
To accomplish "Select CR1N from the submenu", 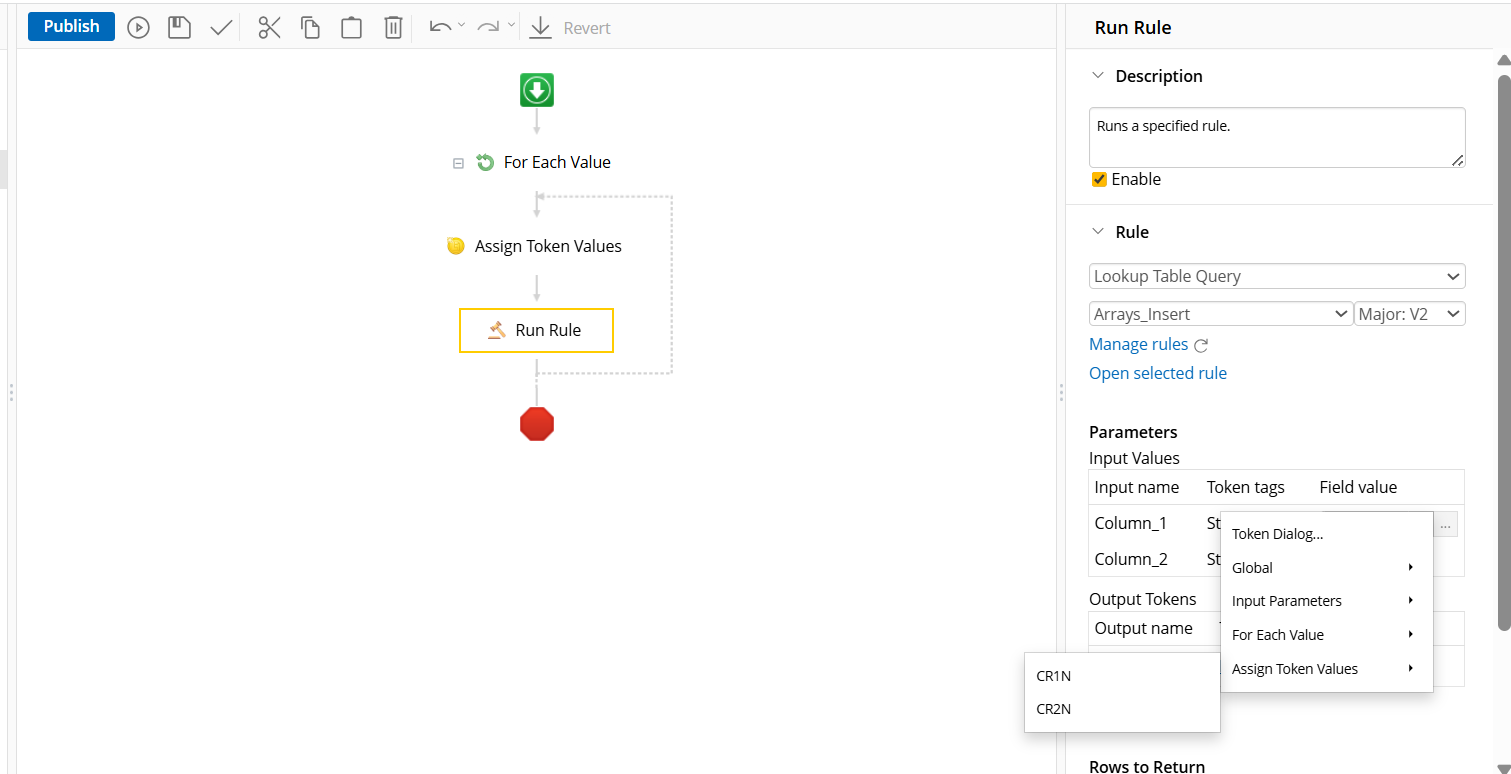I will [1054, 676].
